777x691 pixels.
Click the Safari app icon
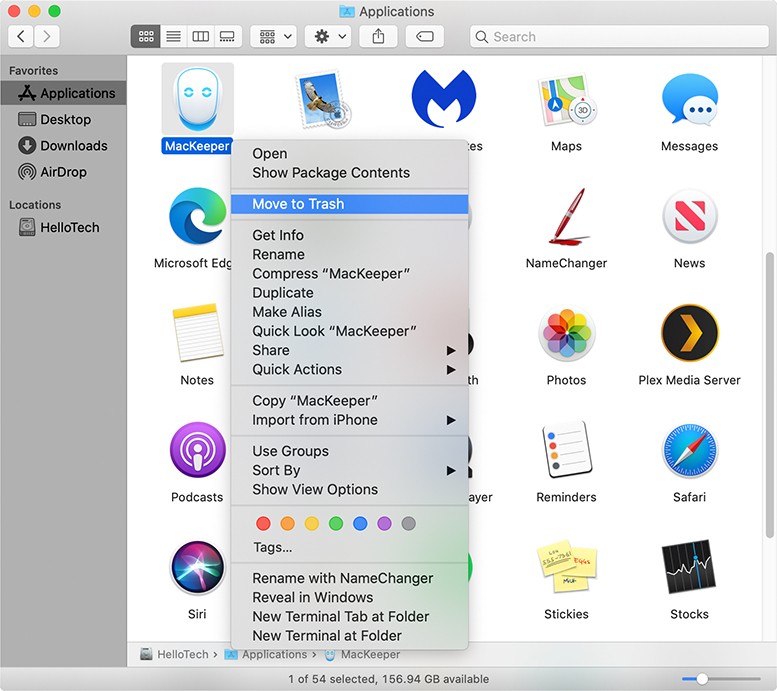point(689,451)
